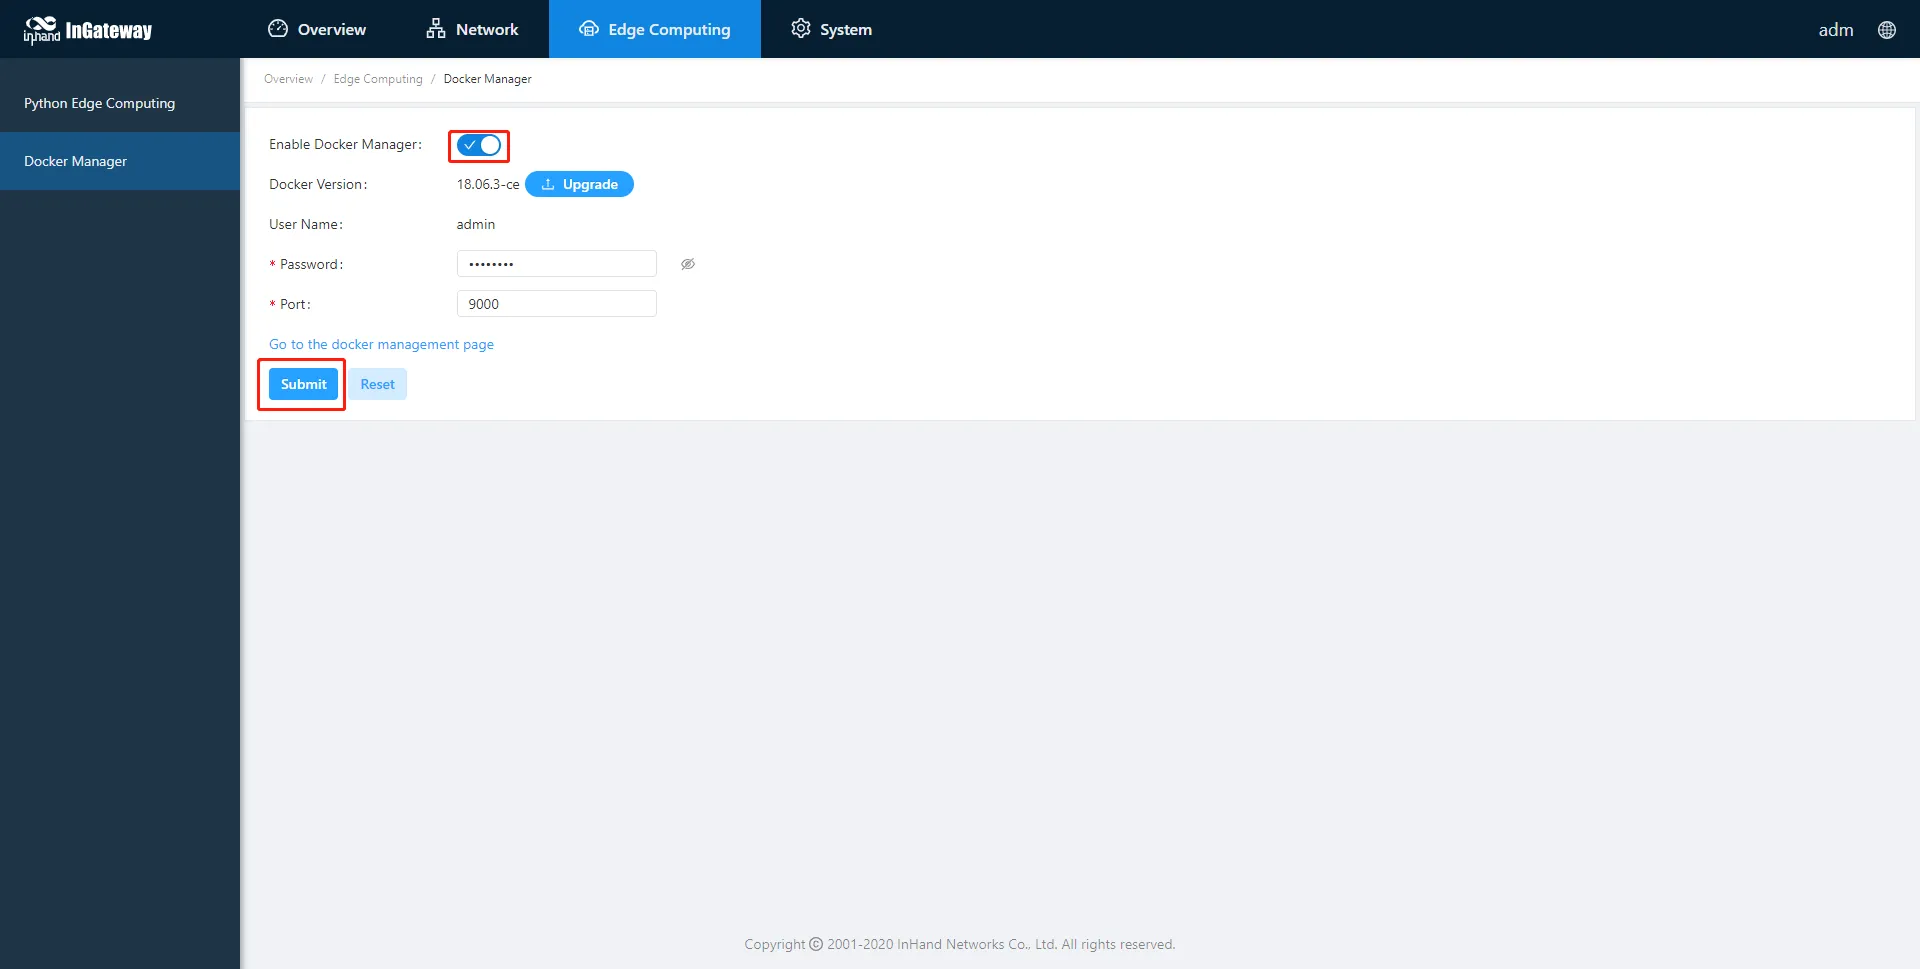Click the Submit button
This screenshot has height=969, width=1920.
tap(303, 384)
